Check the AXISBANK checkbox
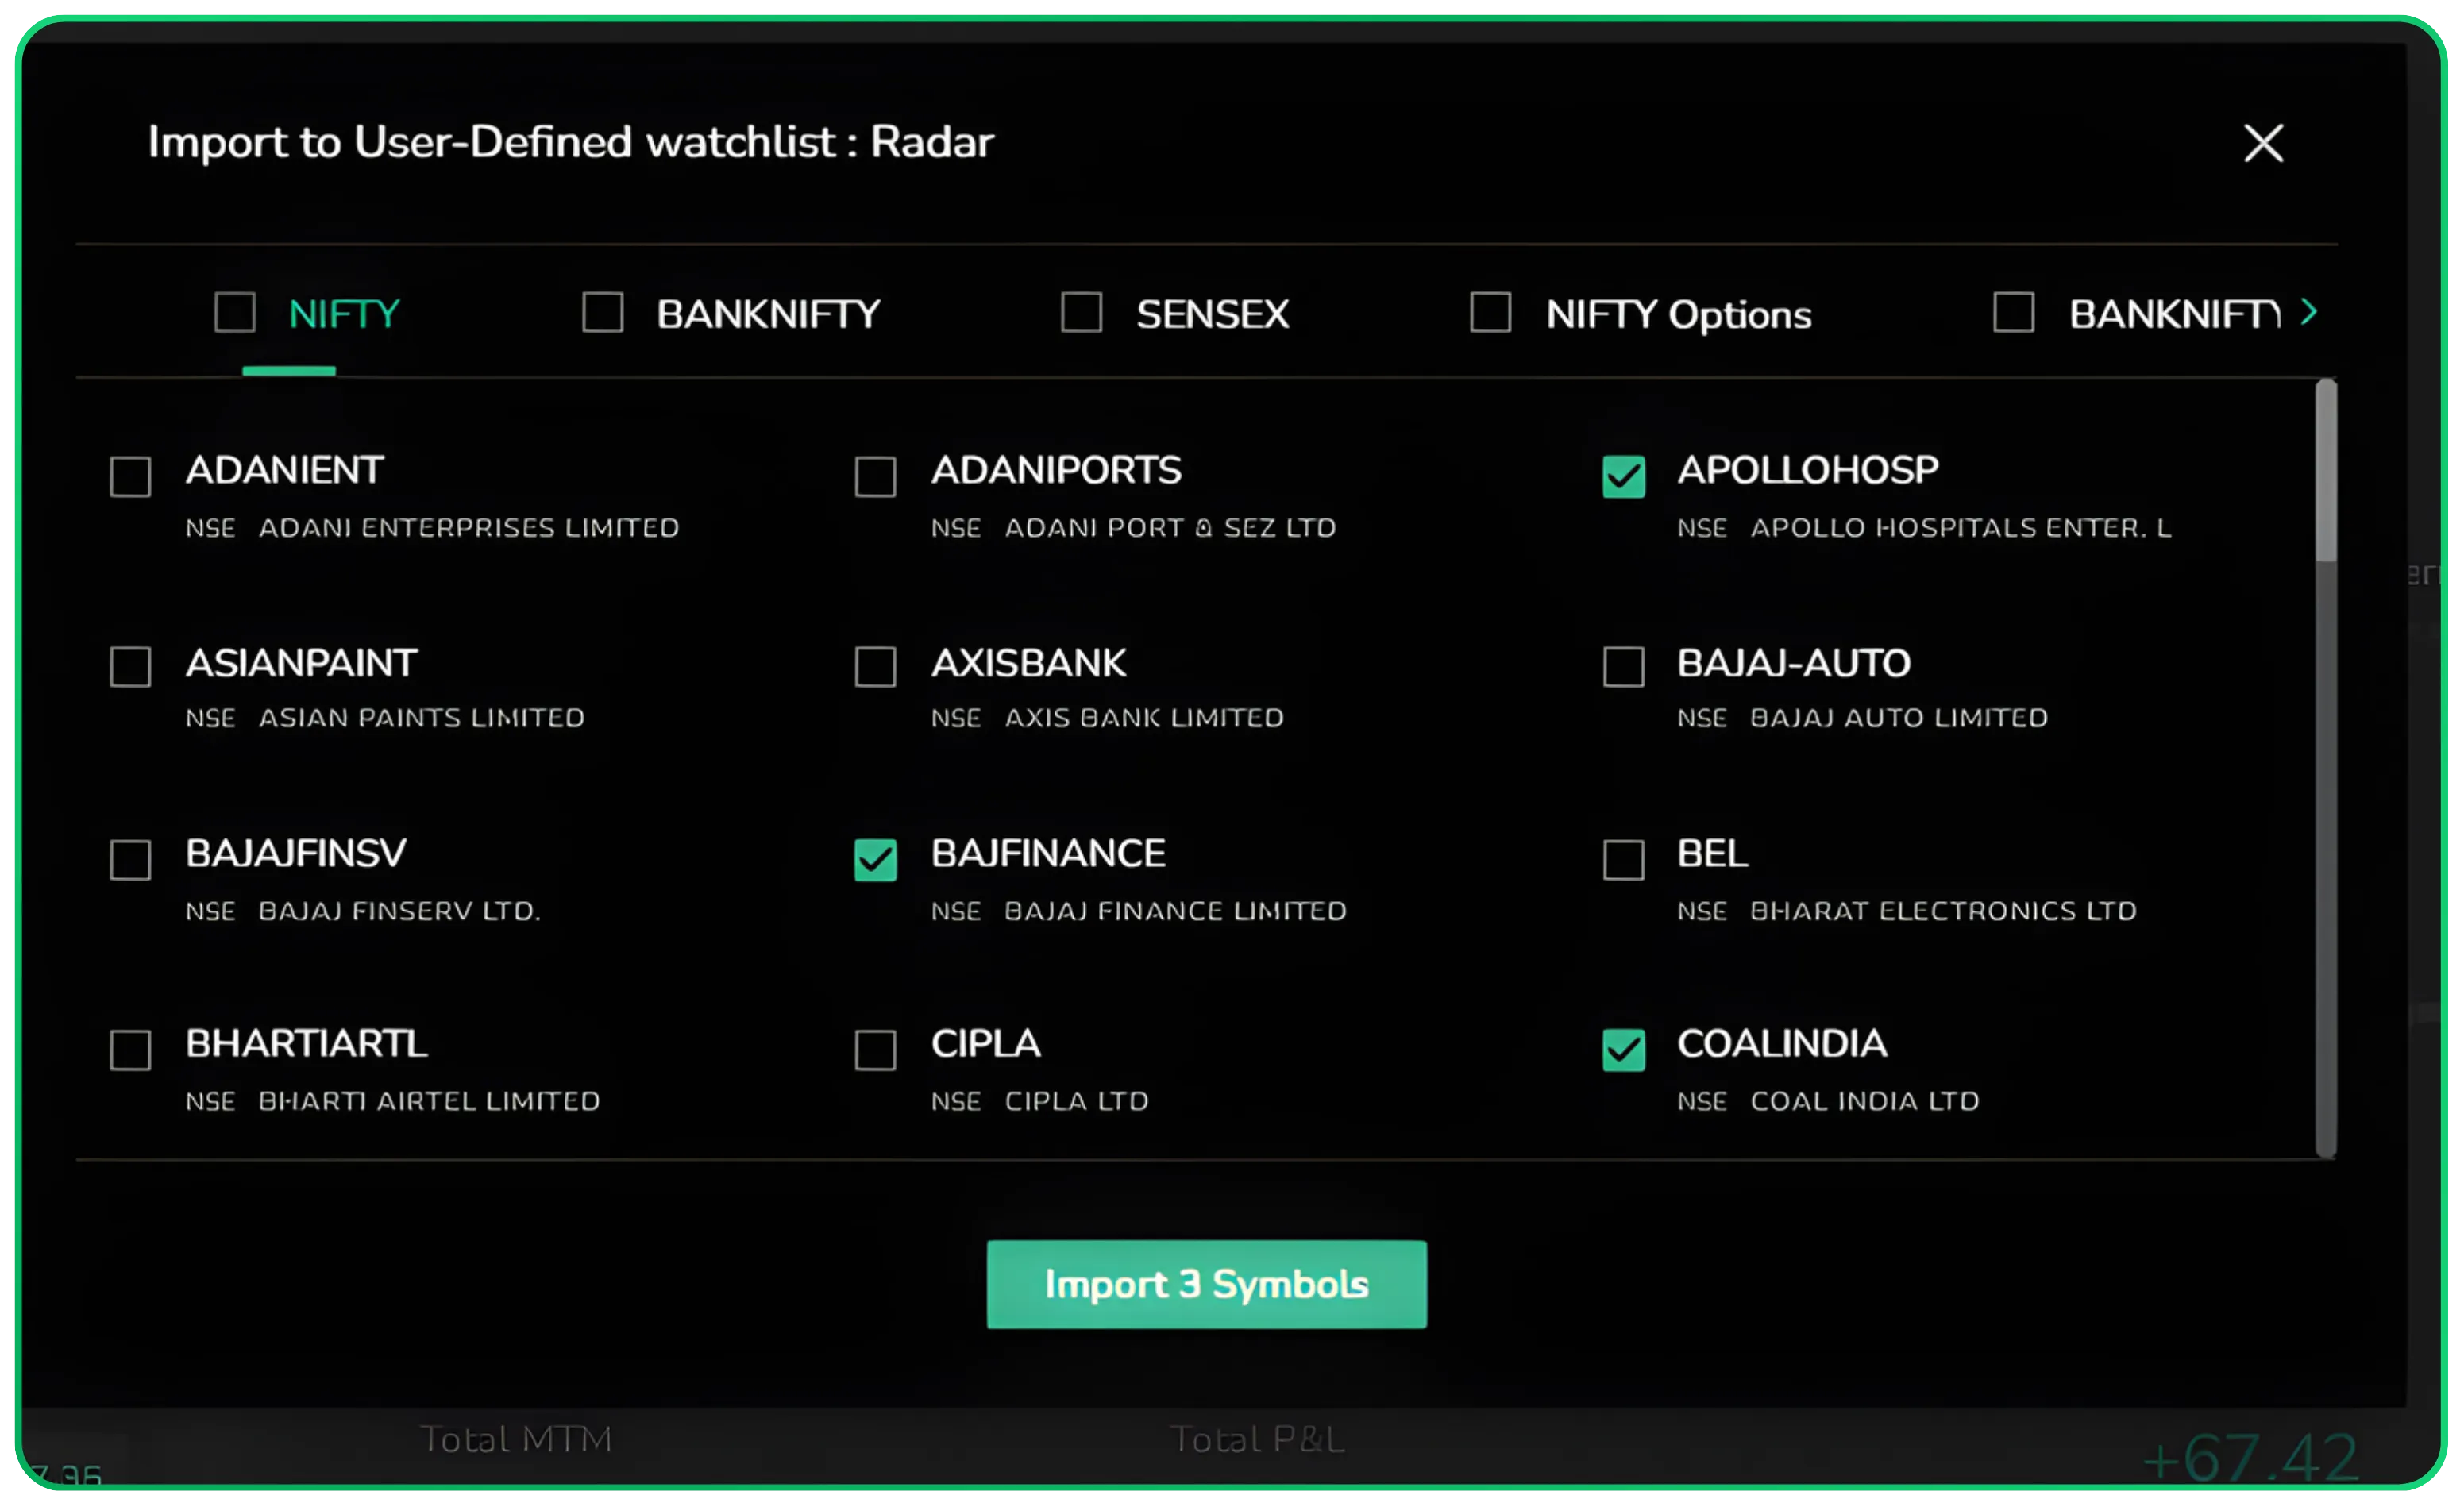Viewport: 2464px width, 1499px height. tap(876, 667)
